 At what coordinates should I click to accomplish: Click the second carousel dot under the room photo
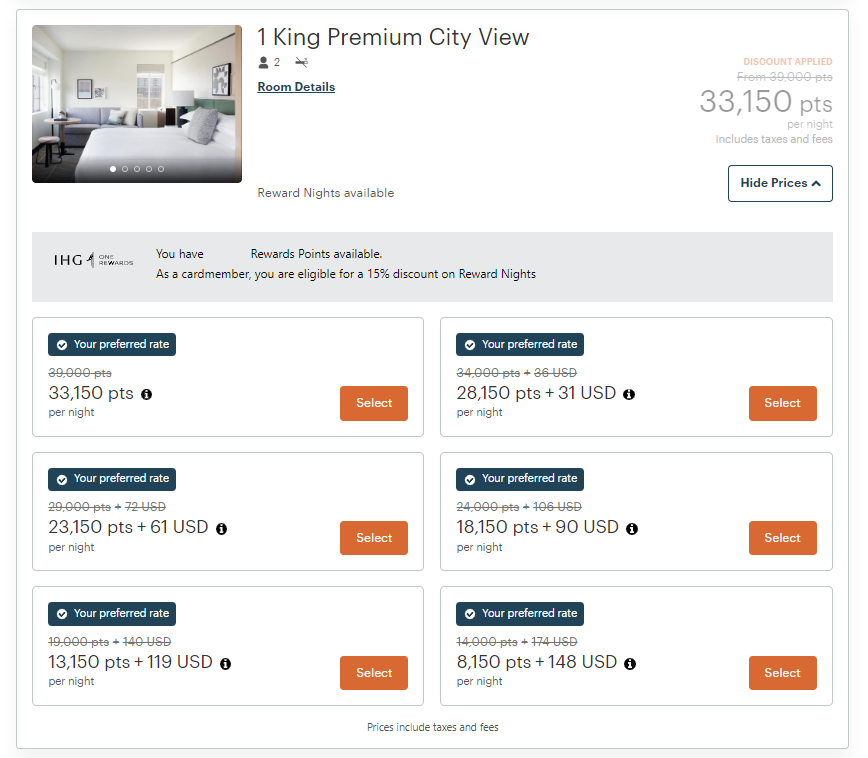coord(125,169)
